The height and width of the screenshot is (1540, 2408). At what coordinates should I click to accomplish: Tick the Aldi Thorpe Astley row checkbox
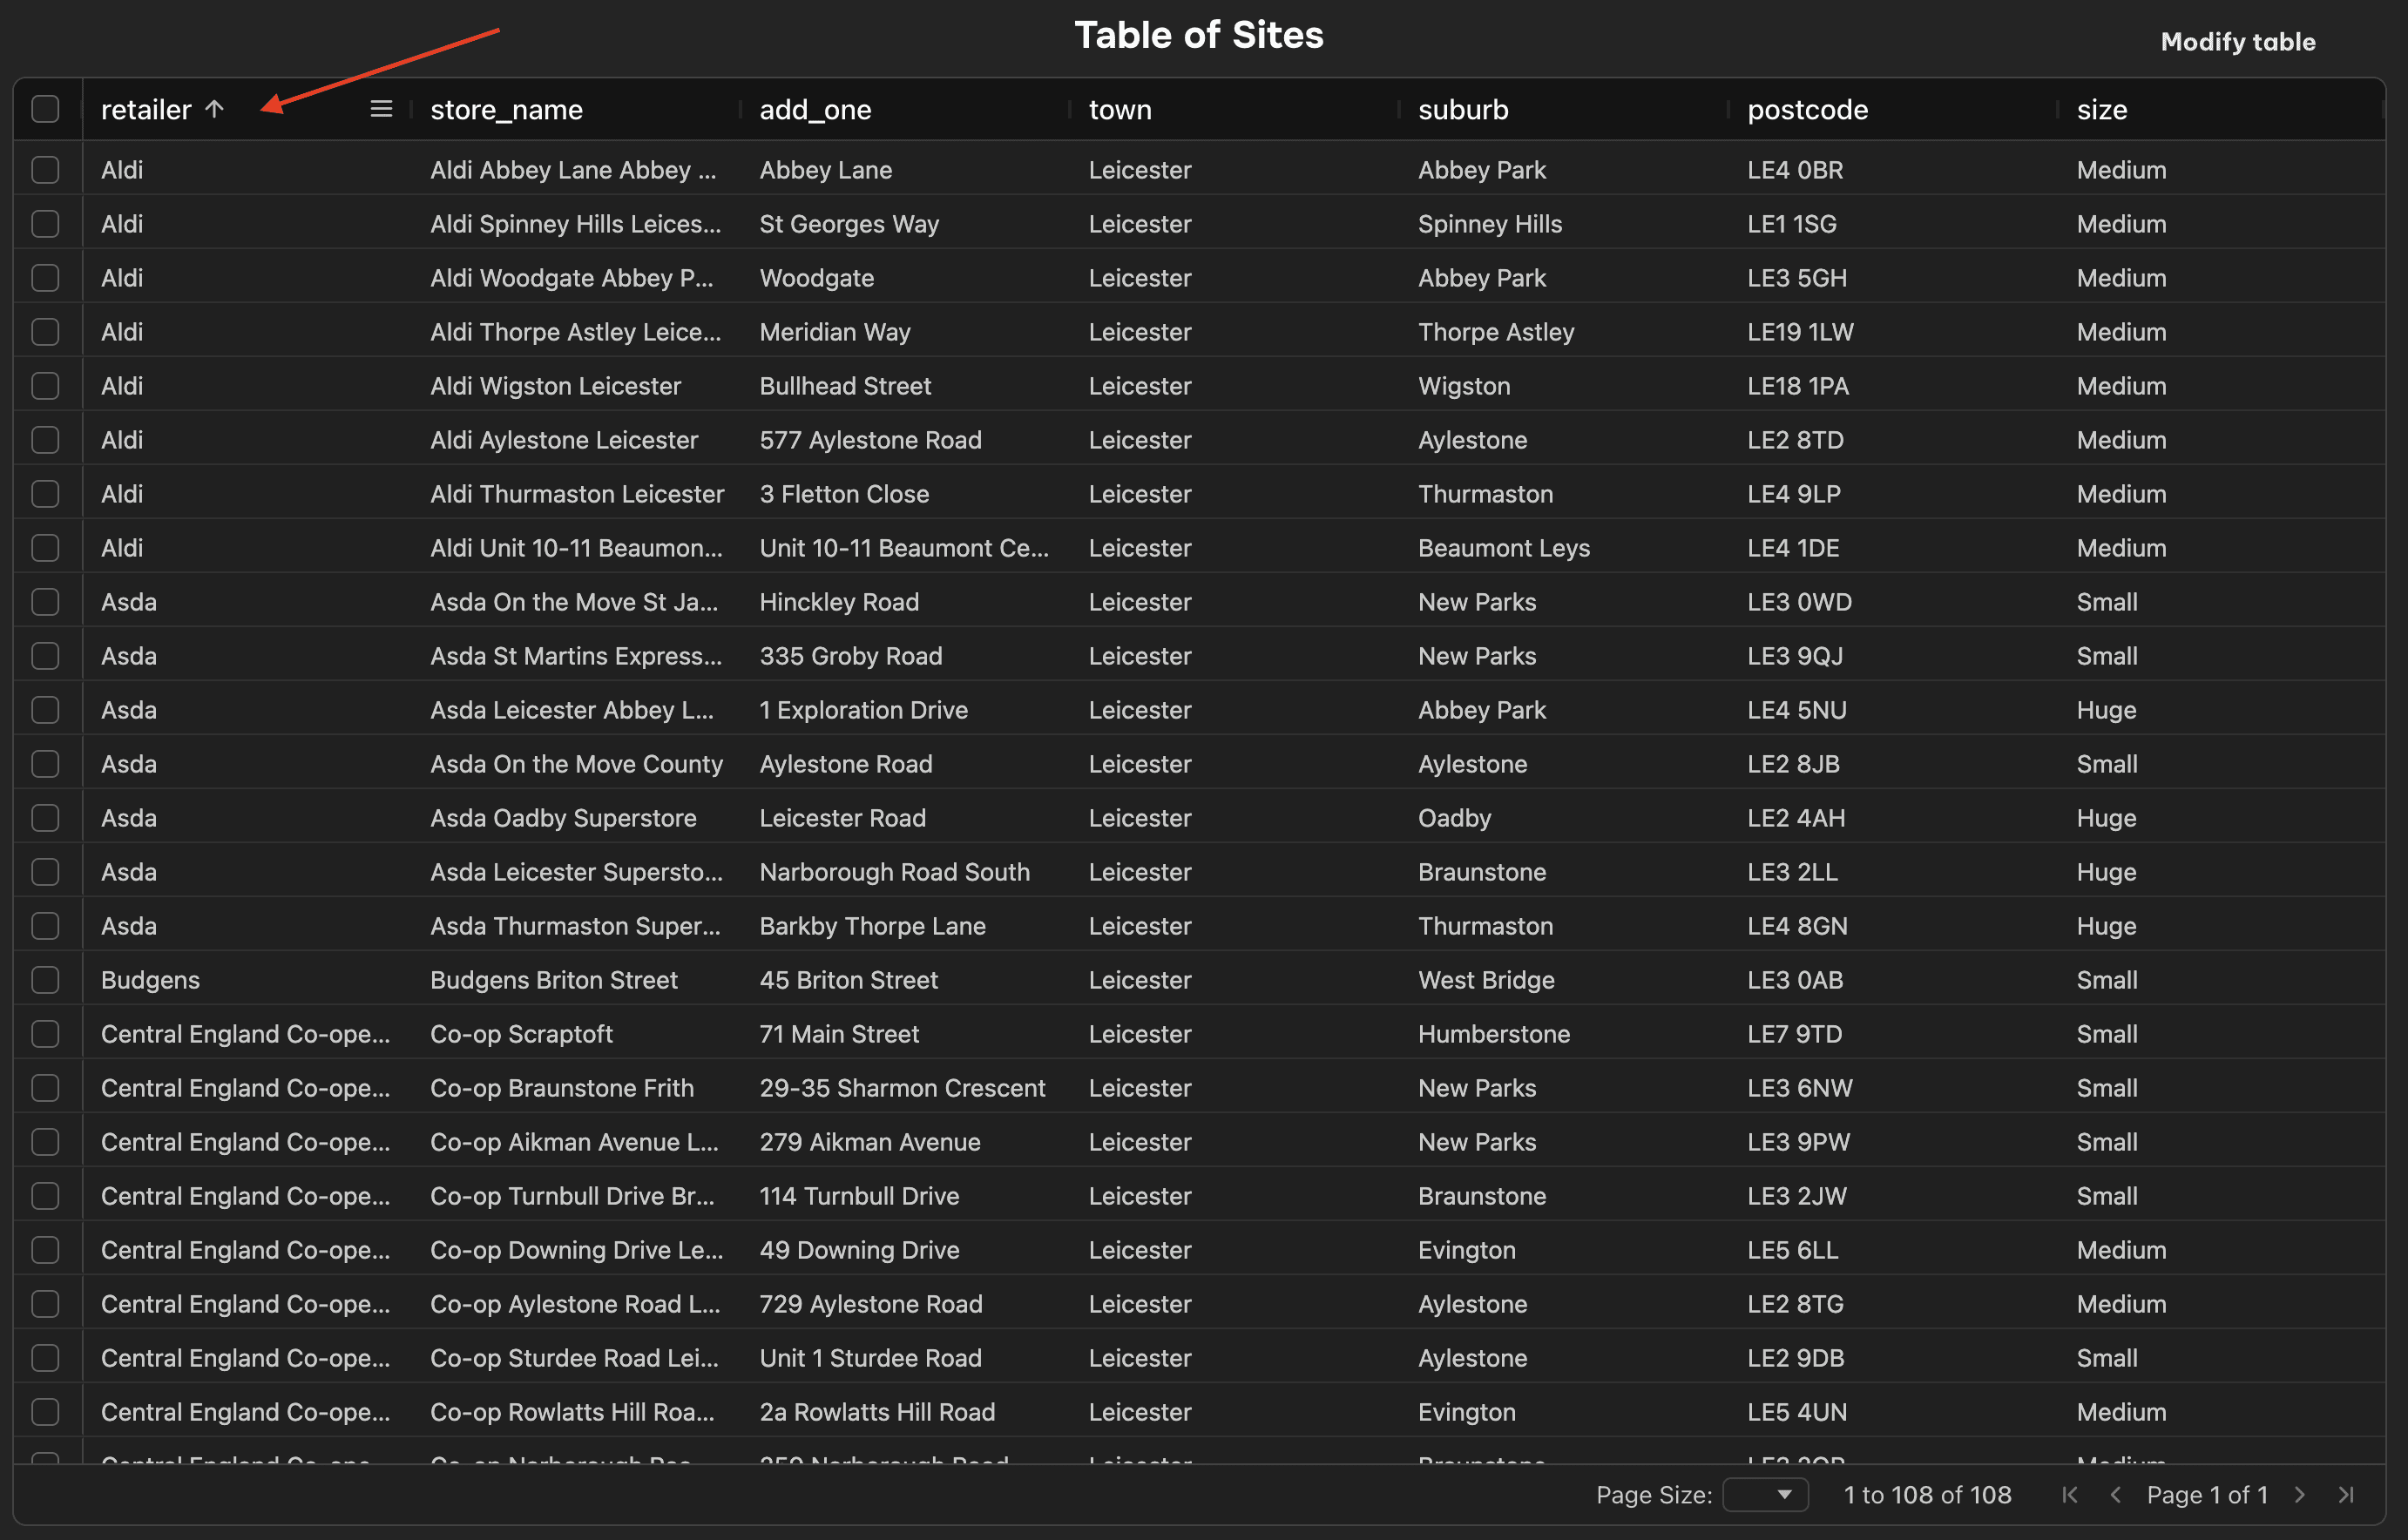[x=45, y=332]
